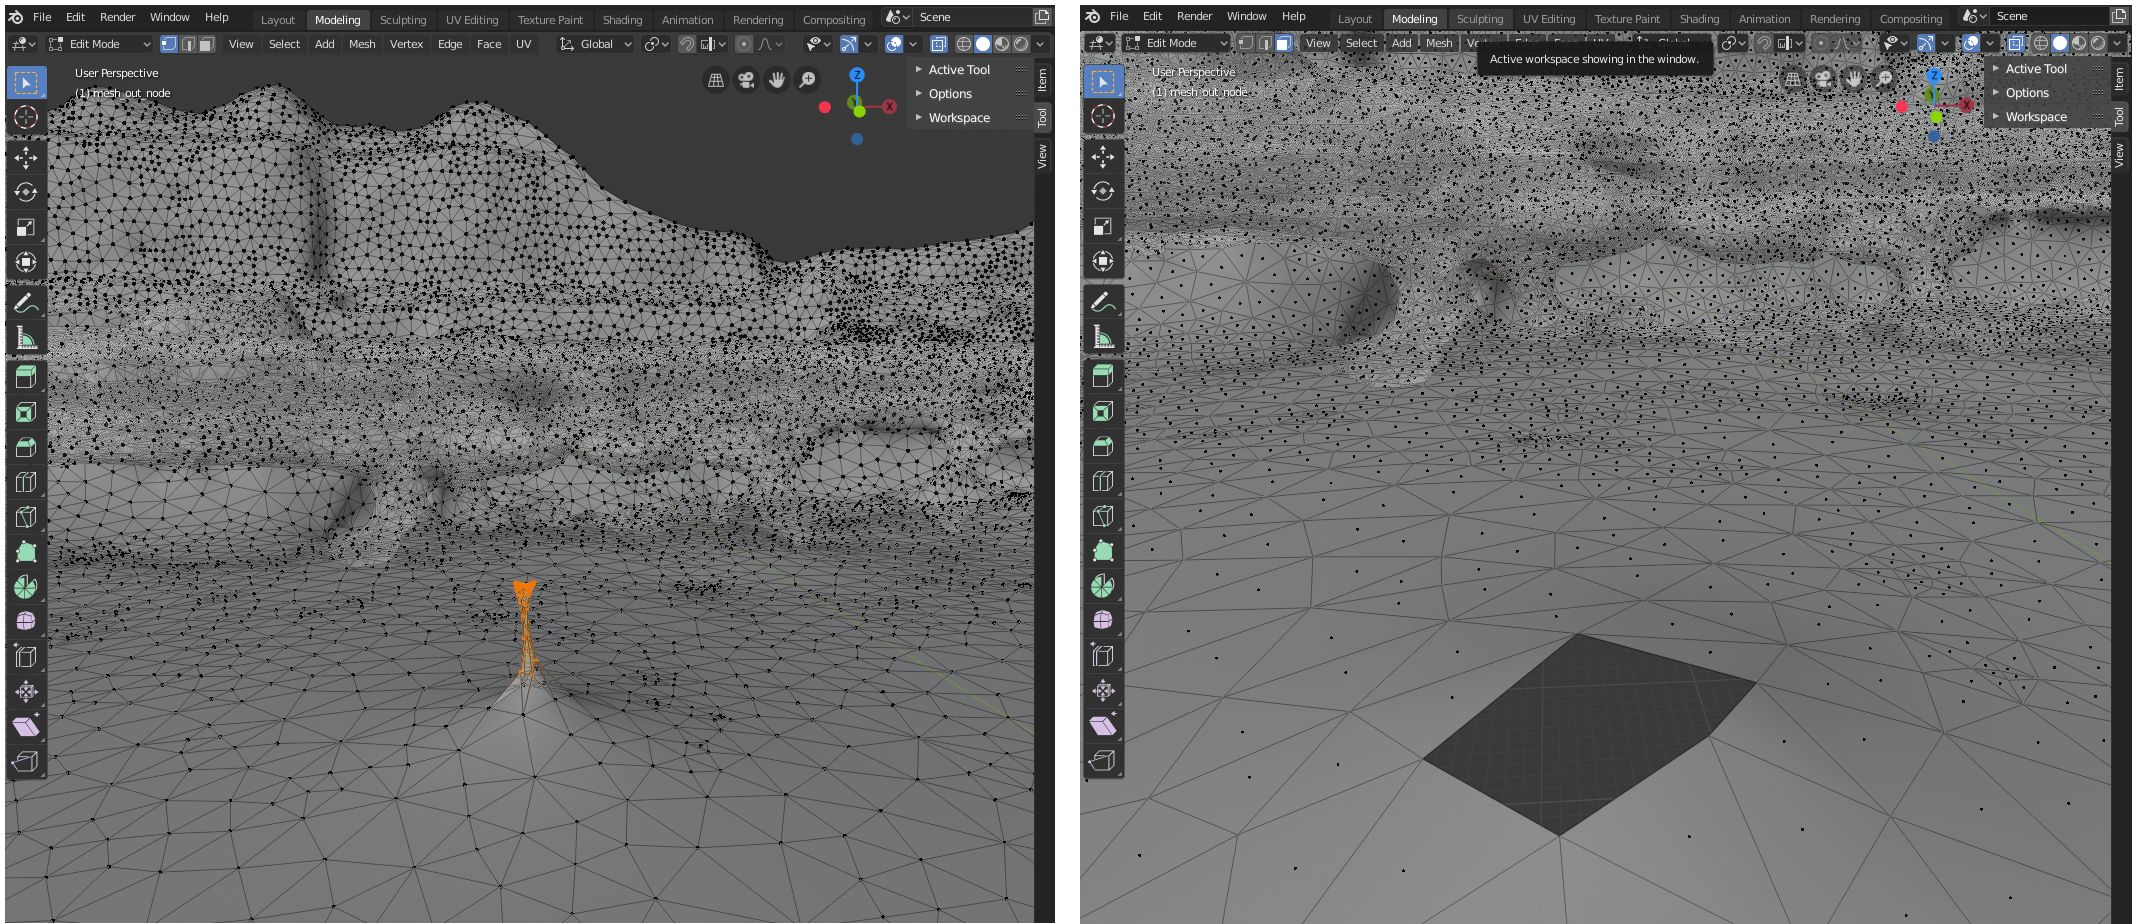The height and width of the screenshot is (924, 2136).
Task: Toggle proportional editing in left window header
Action: pyautogui.click(x=744, y=44)
